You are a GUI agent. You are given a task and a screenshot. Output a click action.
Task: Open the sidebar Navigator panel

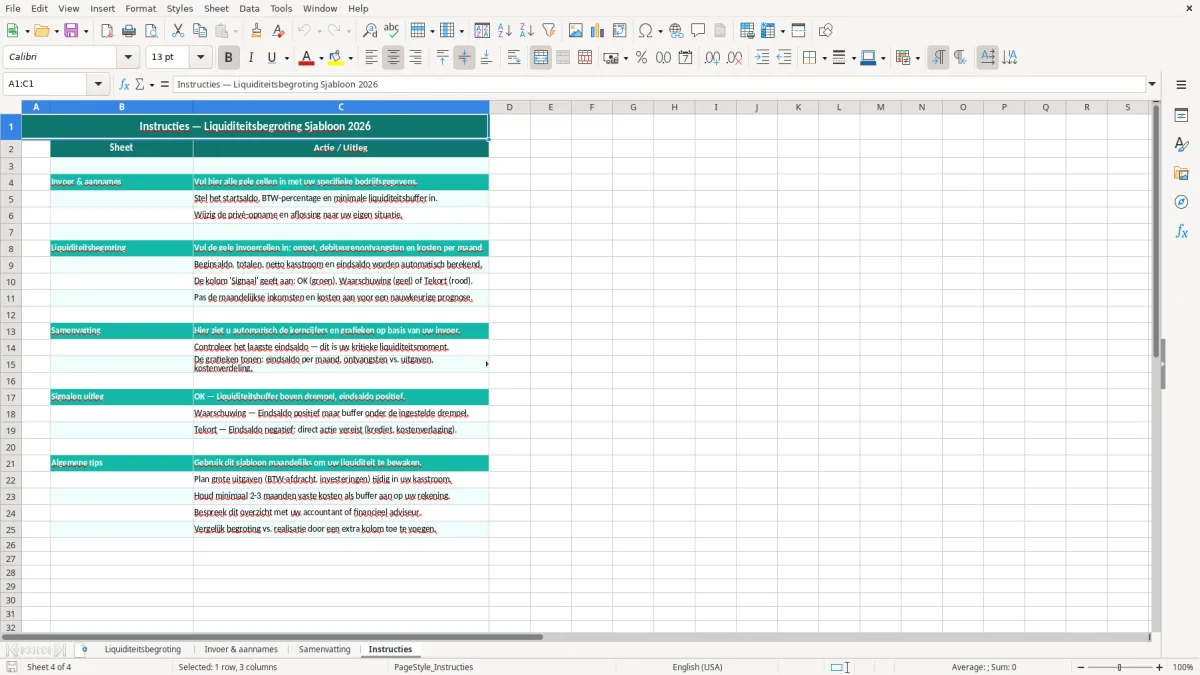click(x=1181, y=202)
